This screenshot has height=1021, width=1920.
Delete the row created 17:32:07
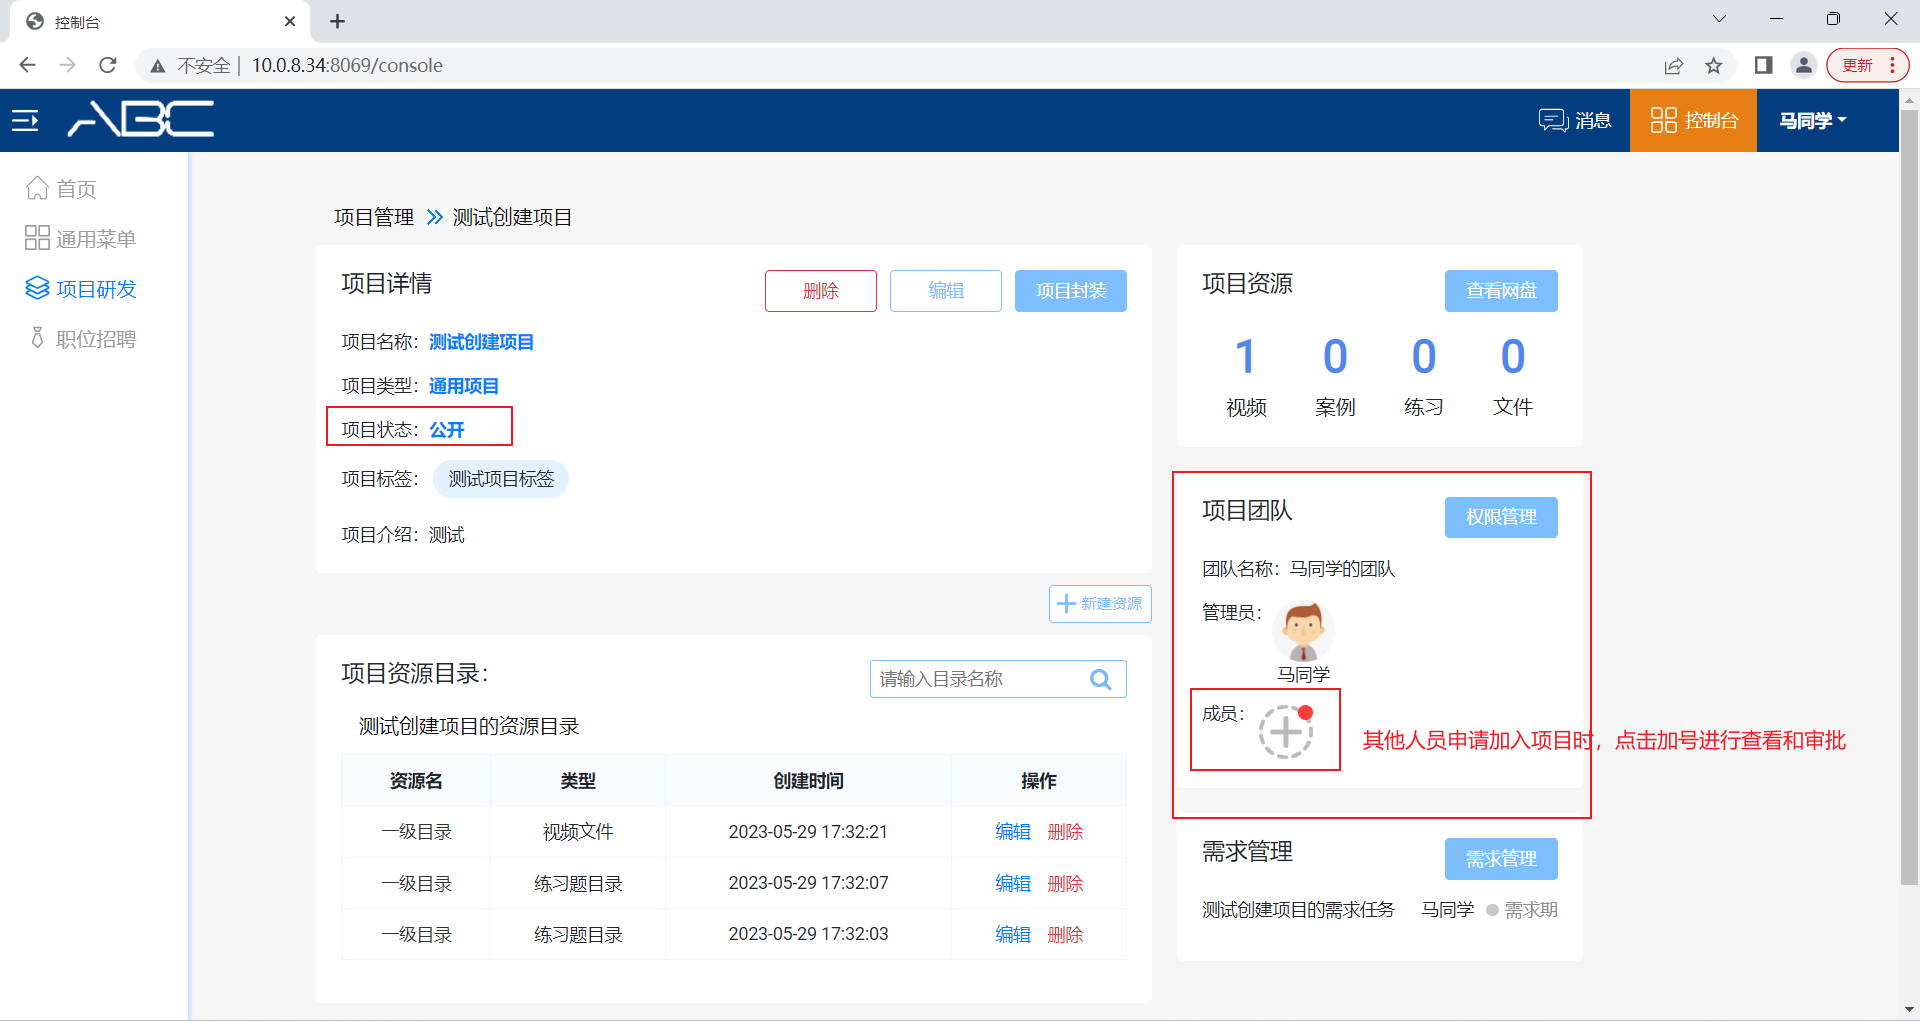1065,884
